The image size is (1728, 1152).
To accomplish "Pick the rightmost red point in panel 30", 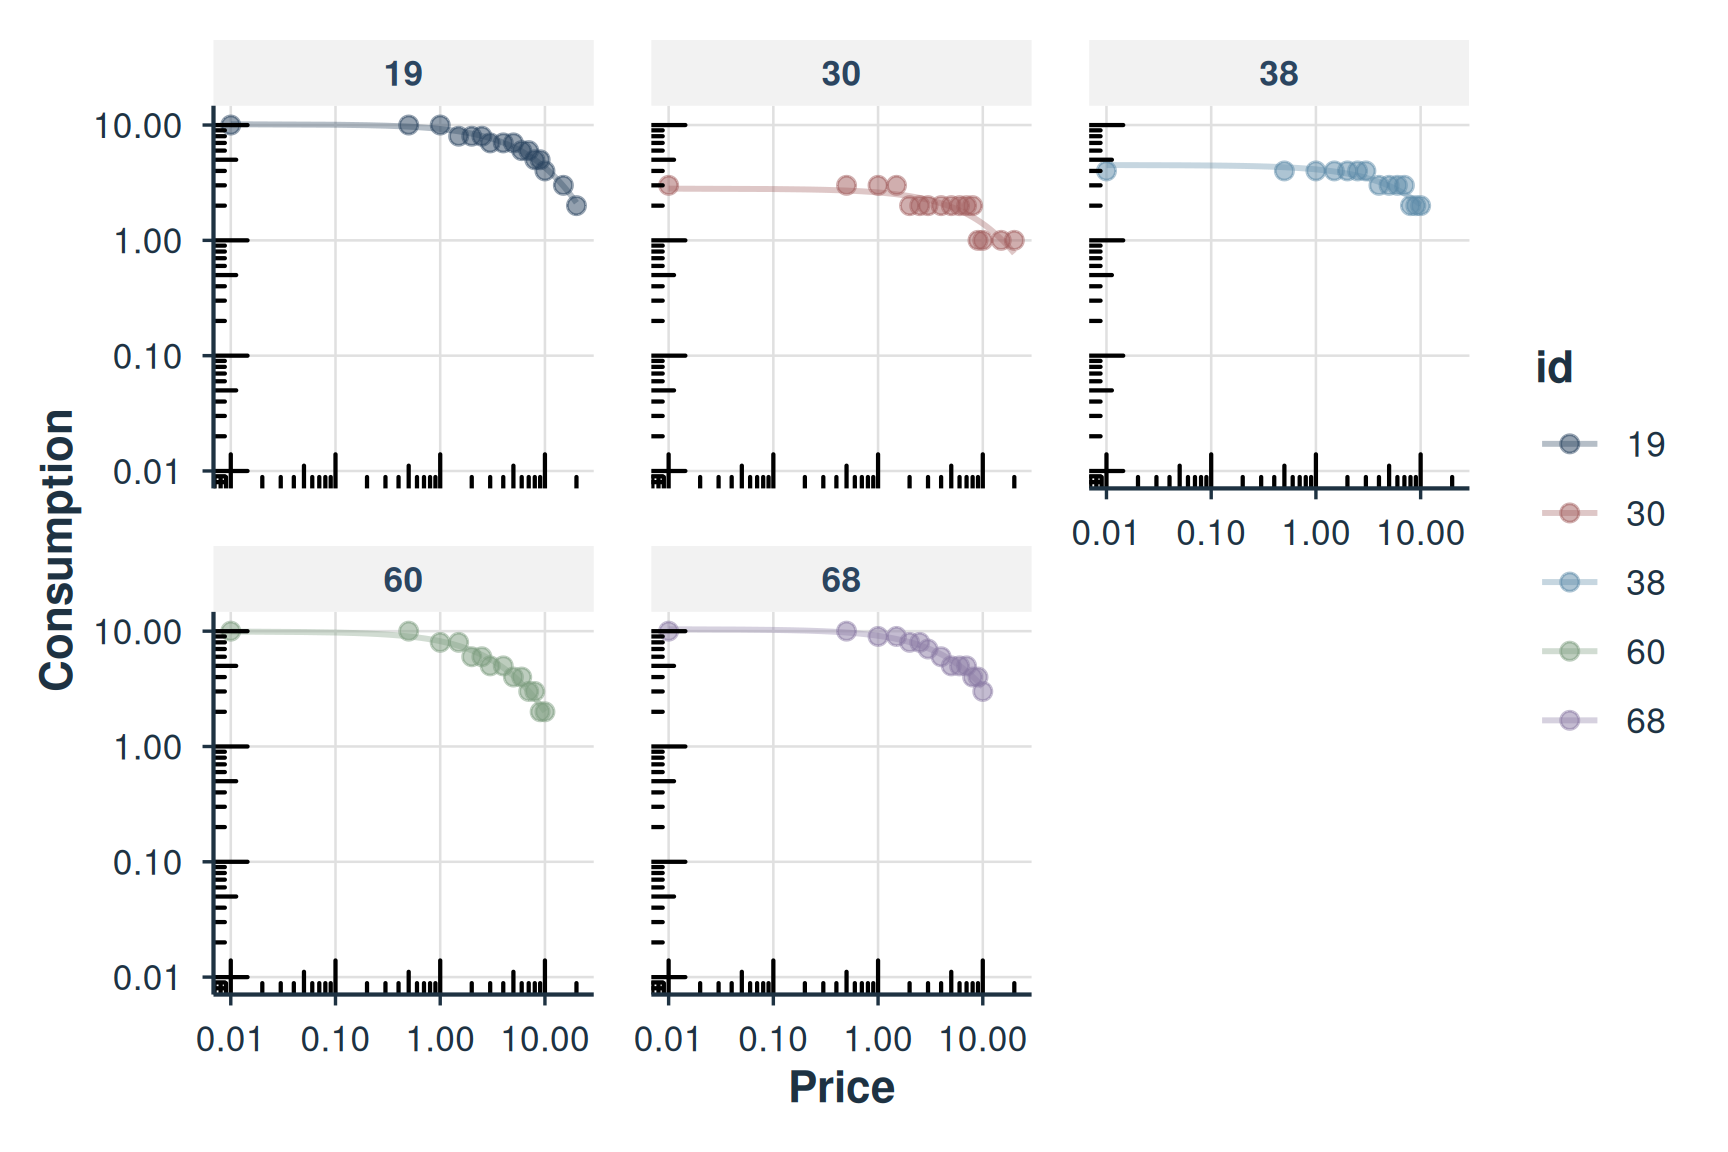I will coord(1014,240).
